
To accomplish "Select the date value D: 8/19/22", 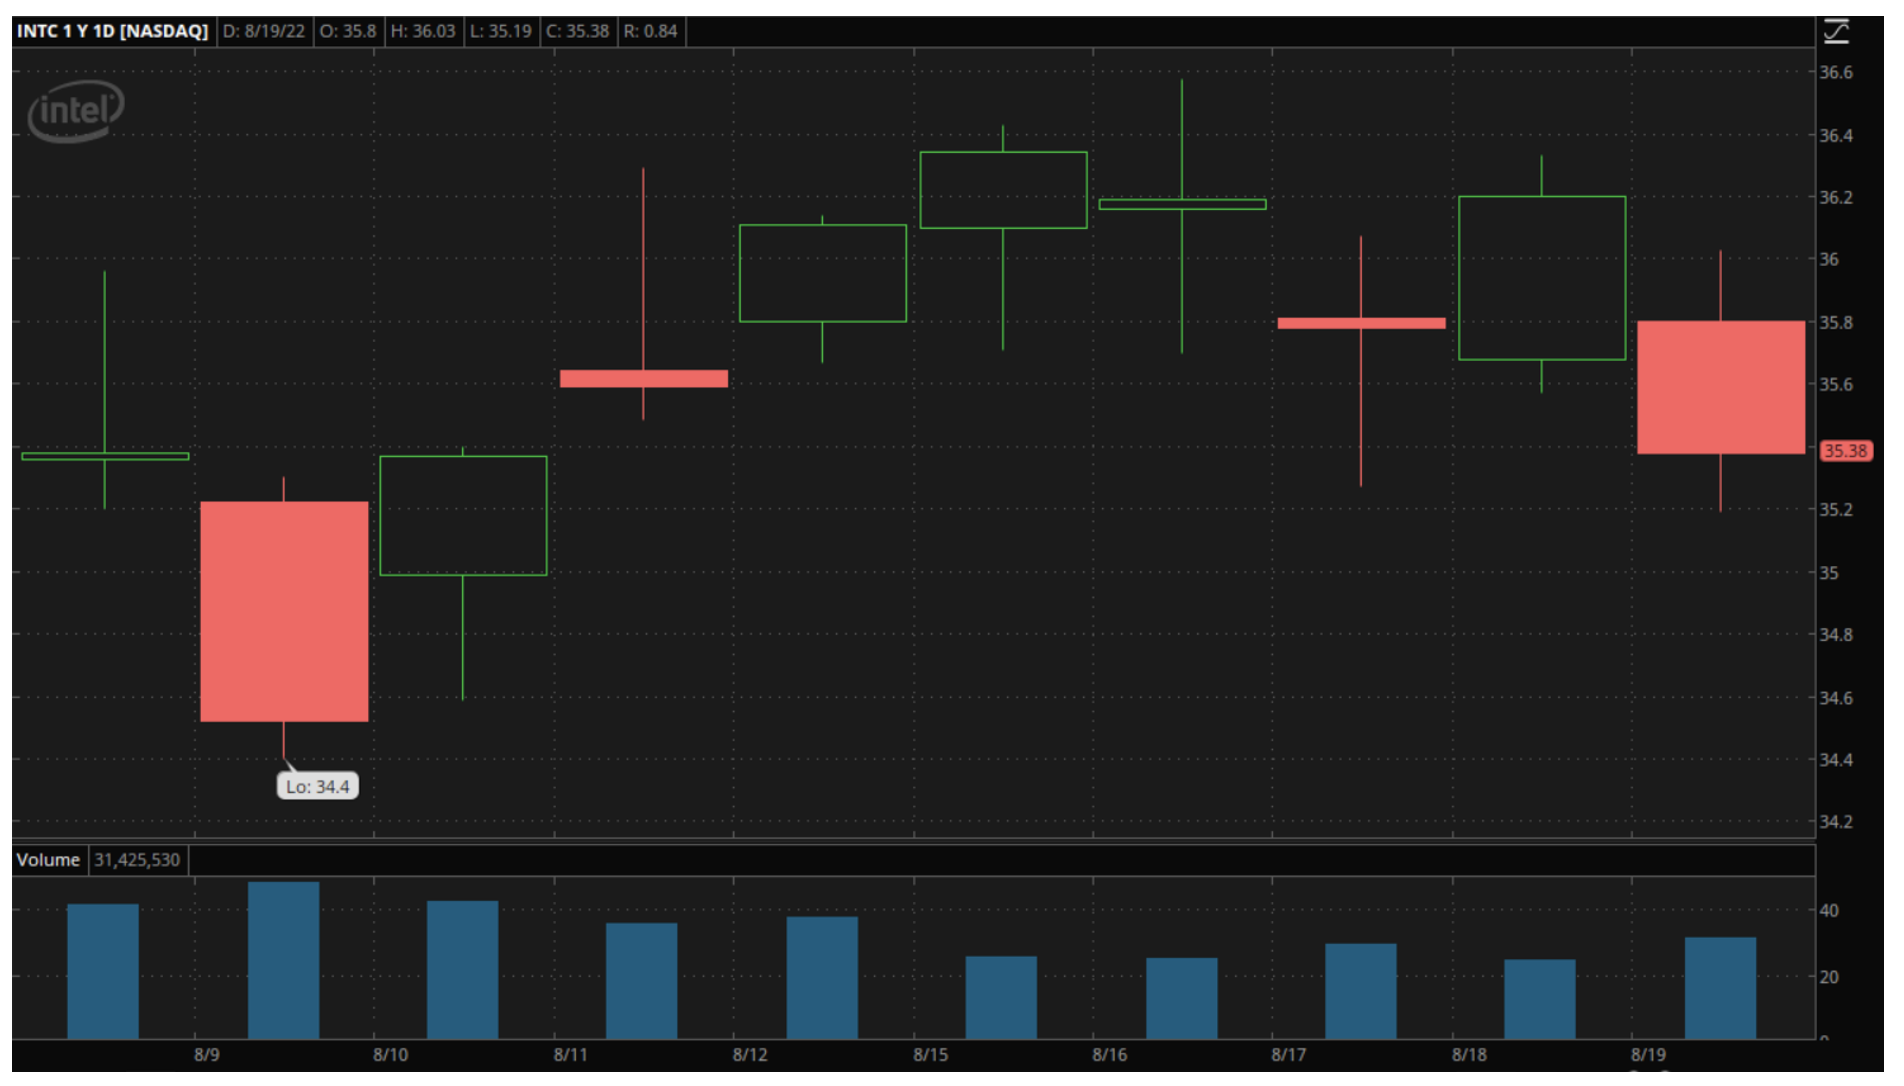I will point(264,31).
